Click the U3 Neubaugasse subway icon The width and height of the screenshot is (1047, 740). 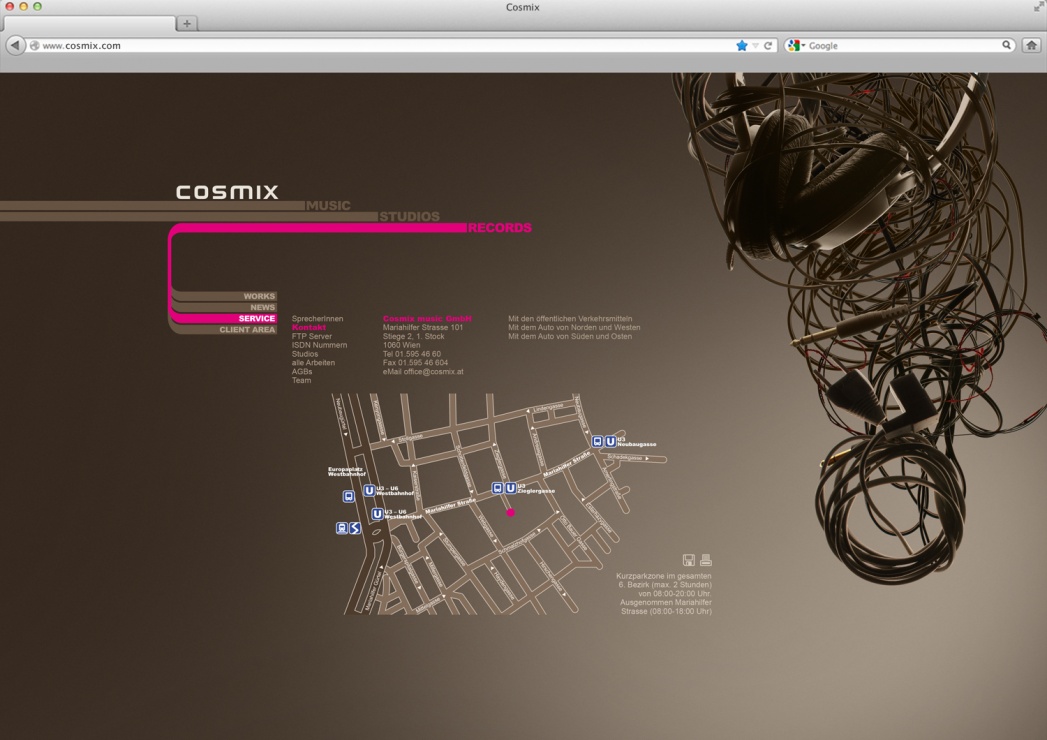click(610, 441)
